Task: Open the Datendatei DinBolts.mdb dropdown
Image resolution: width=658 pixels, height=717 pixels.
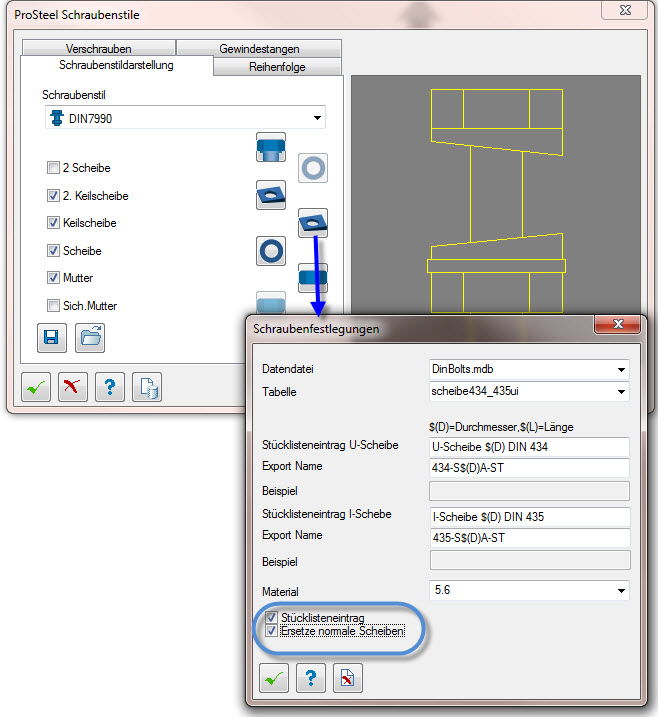Action: click(621, 369)
